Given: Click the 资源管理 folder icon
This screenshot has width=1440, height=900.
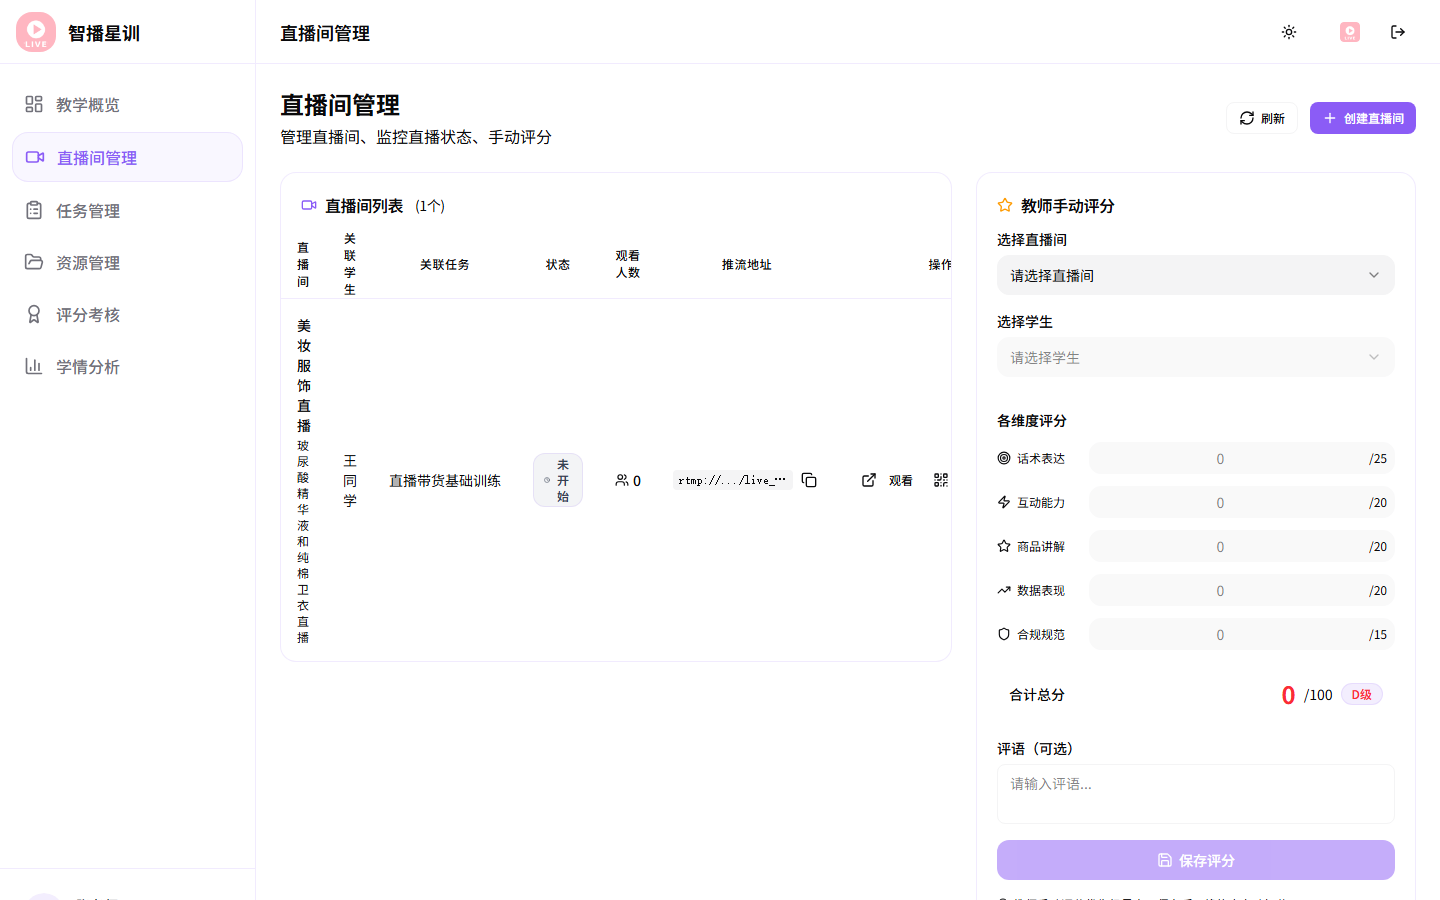Looking at the screenshot, I should click(34, 262).
